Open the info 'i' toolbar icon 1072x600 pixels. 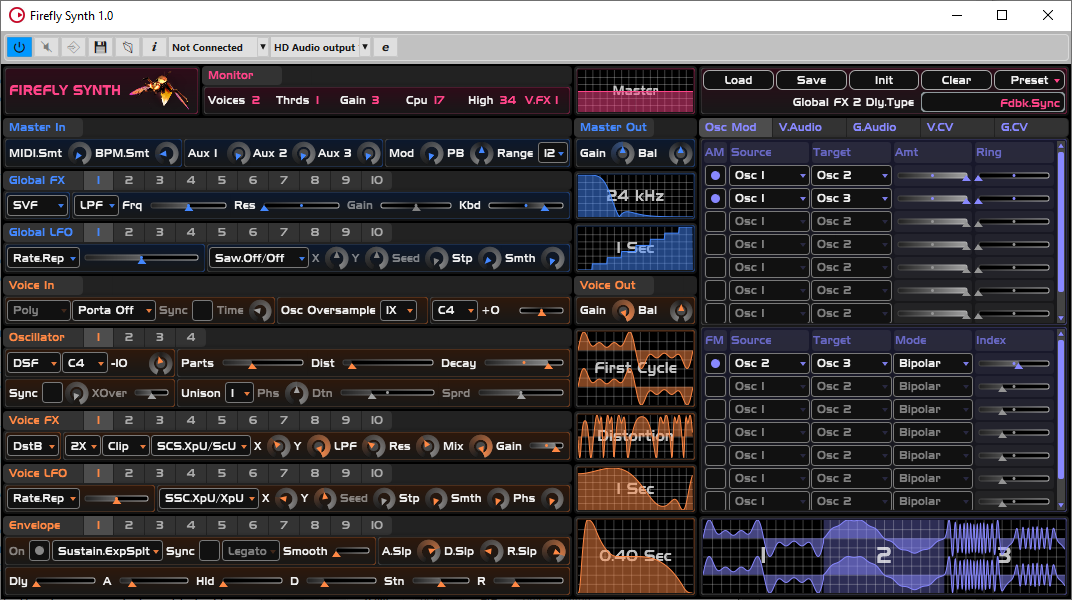154,47
